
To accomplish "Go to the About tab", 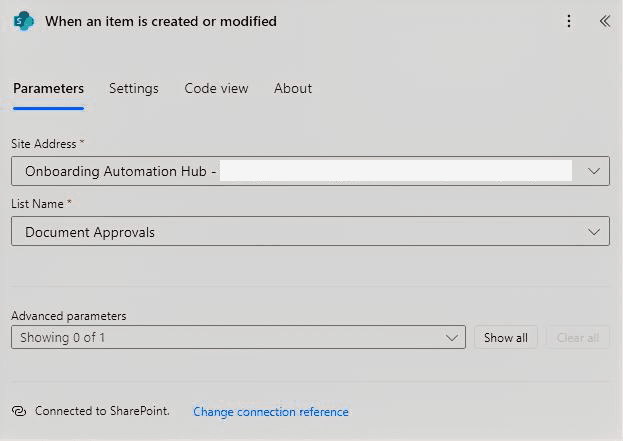I will coord(293,88).
